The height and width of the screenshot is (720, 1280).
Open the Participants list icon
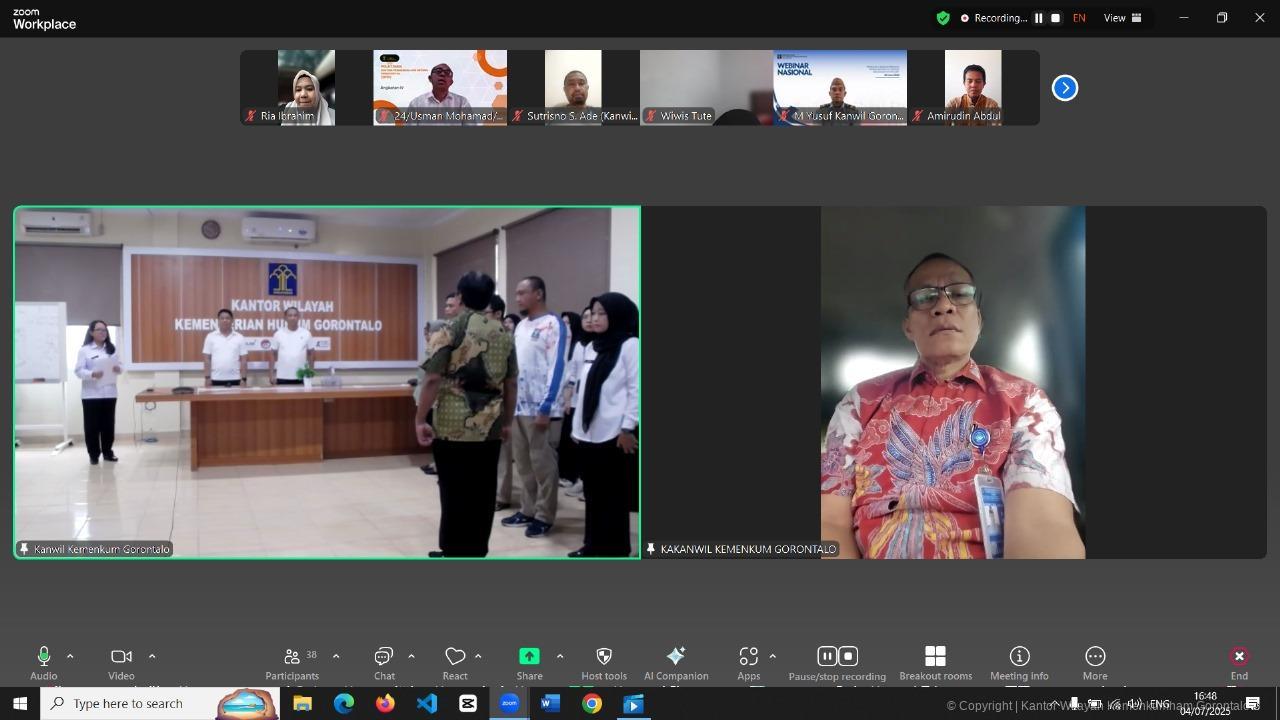tap(292, 657)
